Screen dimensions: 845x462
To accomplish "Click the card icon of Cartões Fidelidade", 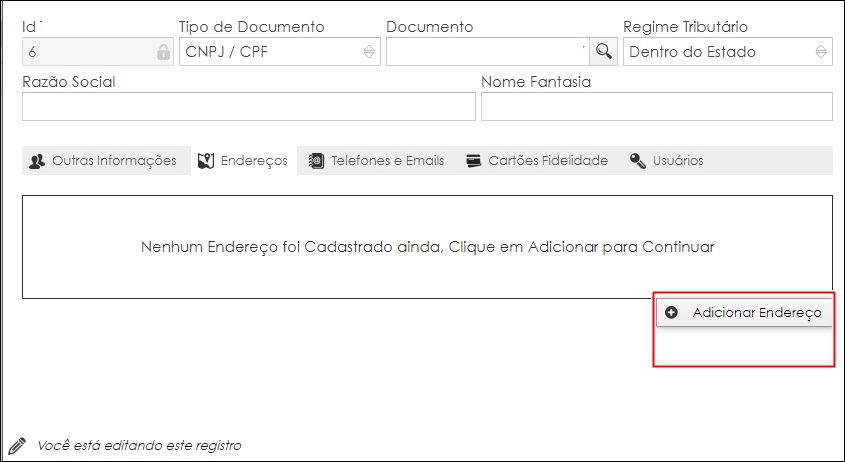I will [x=474, y=161].
